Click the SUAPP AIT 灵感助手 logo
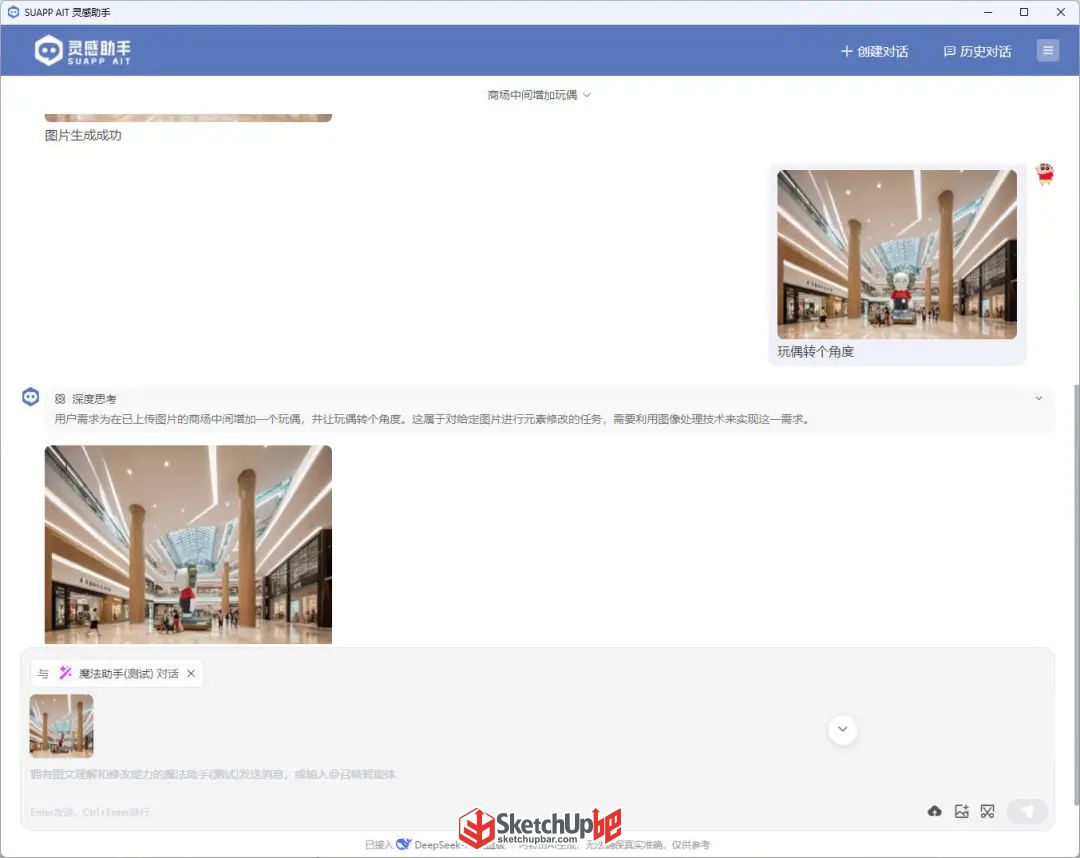The width and height of the screenshot is (1080, 858). coord(83,51)
